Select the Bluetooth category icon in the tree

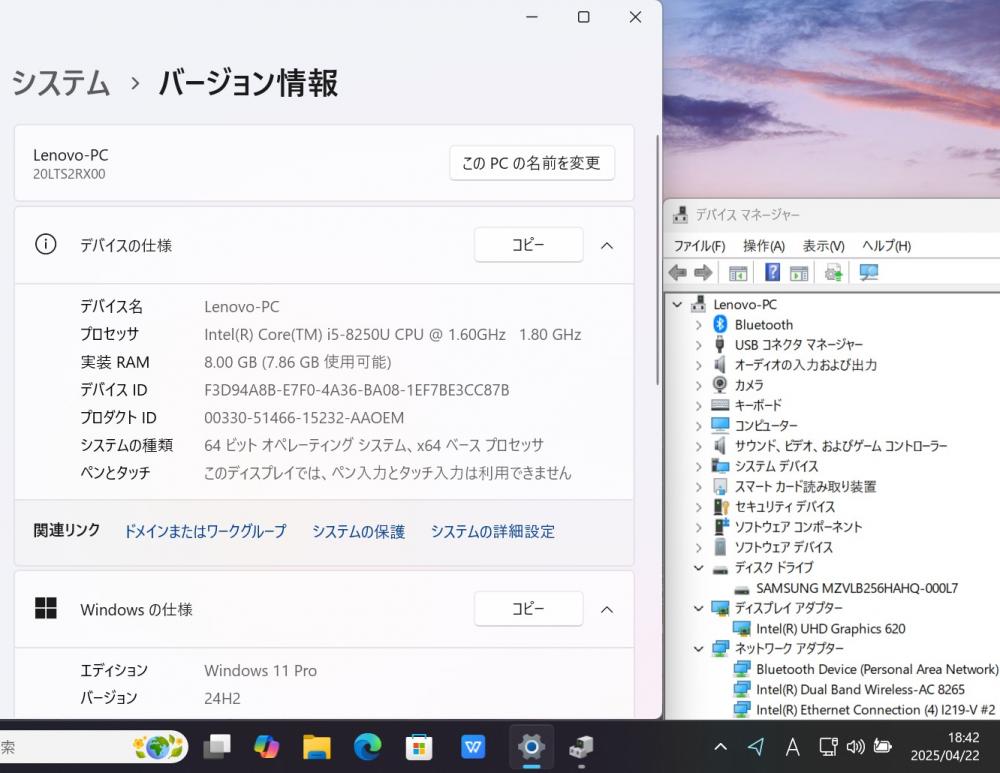point(720,324)
